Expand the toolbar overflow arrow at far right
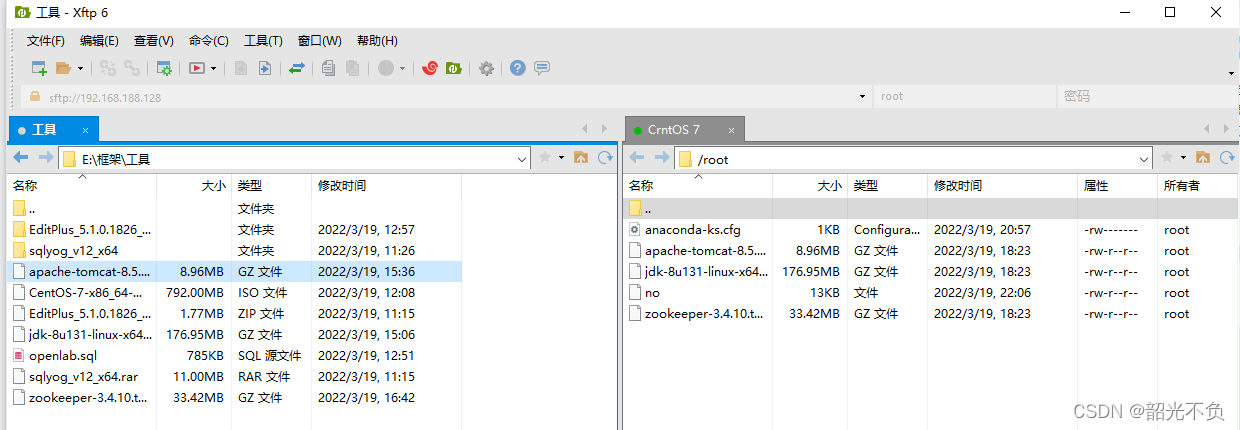Image resolution: width=1240 pixels, height=430 pixels. pyautogui.click(x=1231, y=72)
